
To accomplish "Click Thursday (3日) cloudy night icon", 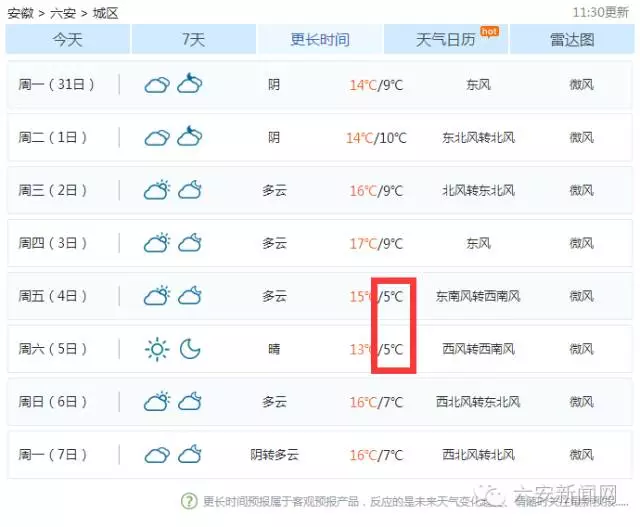I will tap(190, 243).
